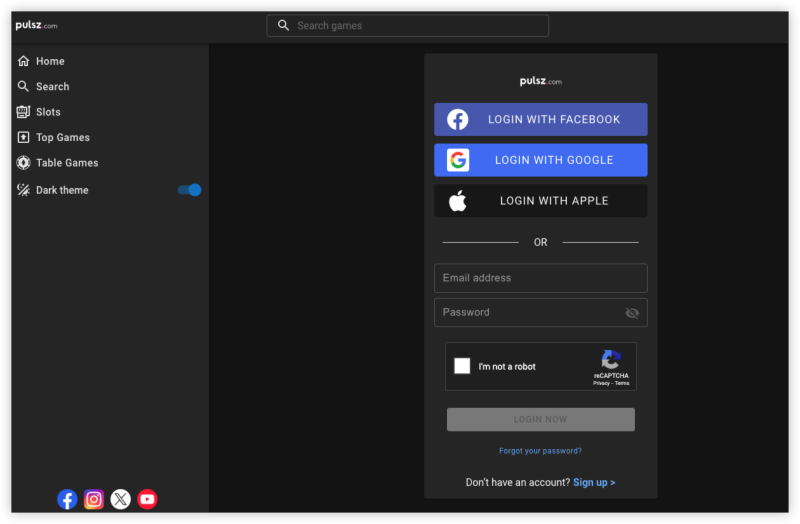Open Top Games category

coord(63,137)
